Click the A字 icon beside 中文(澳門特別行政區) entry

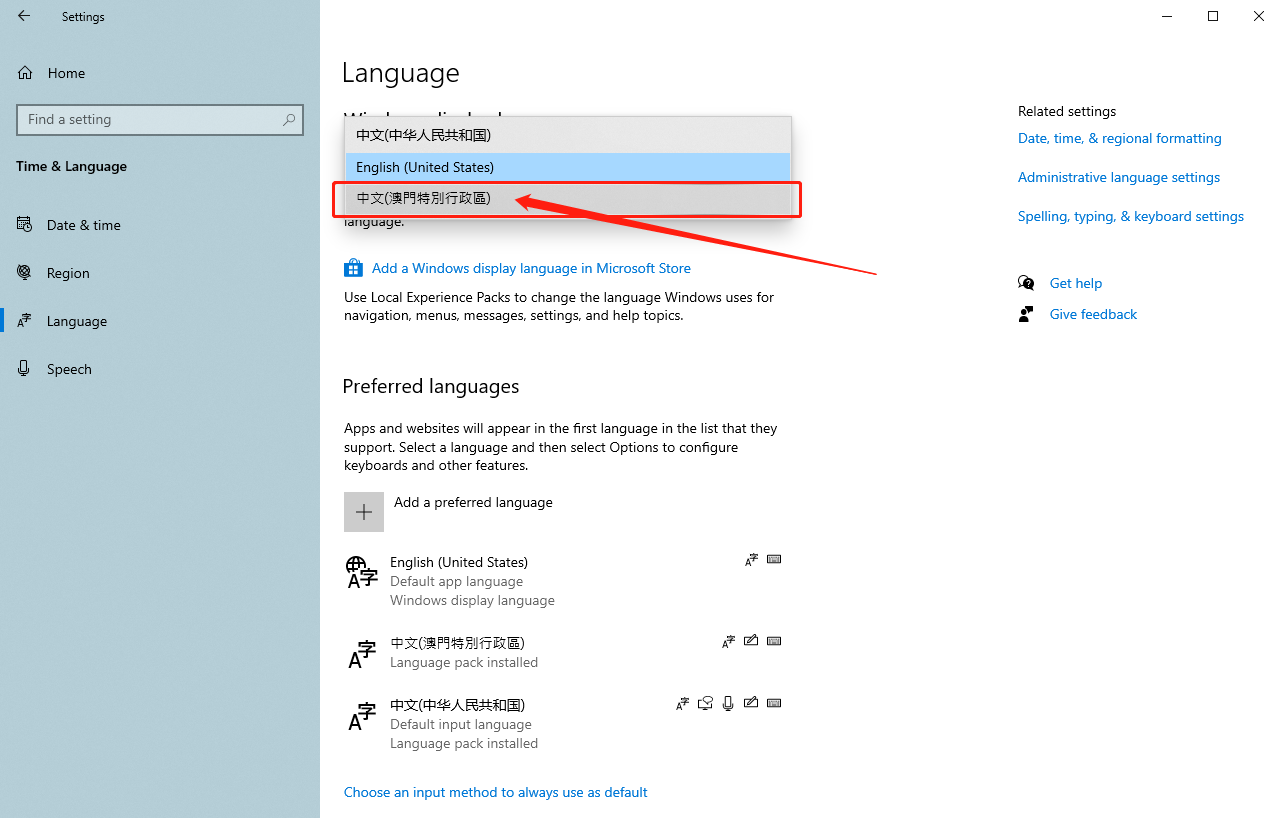[x=362, y=654]
